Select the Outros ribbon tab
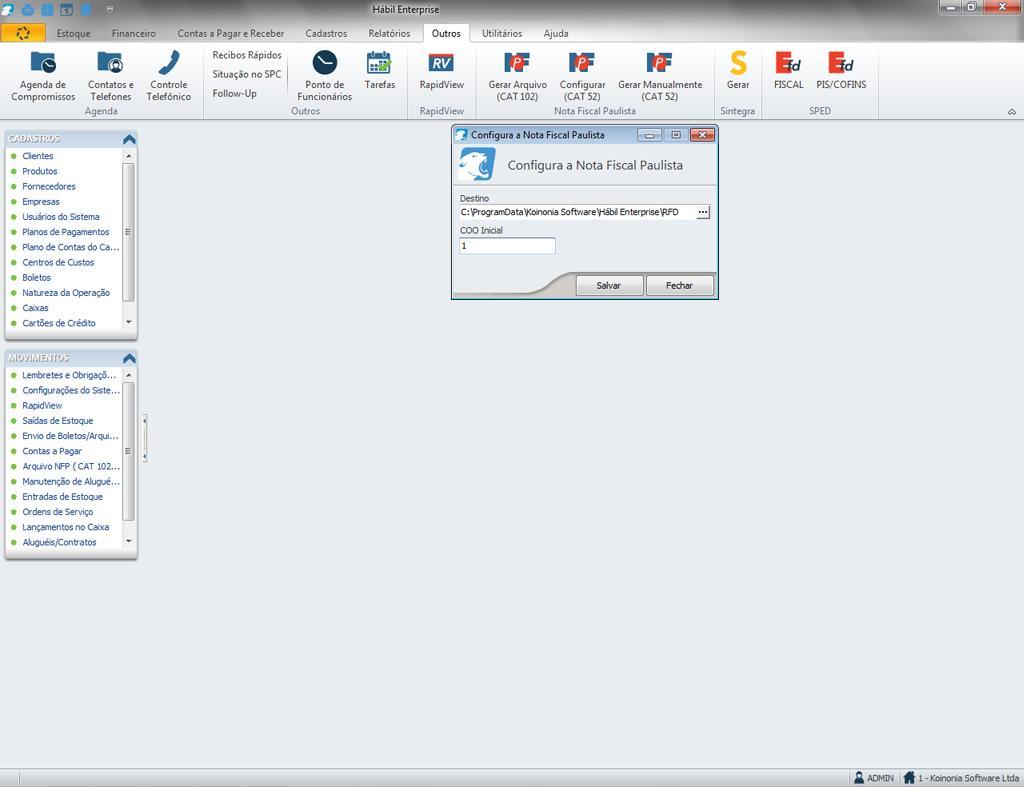 point(446,33)
